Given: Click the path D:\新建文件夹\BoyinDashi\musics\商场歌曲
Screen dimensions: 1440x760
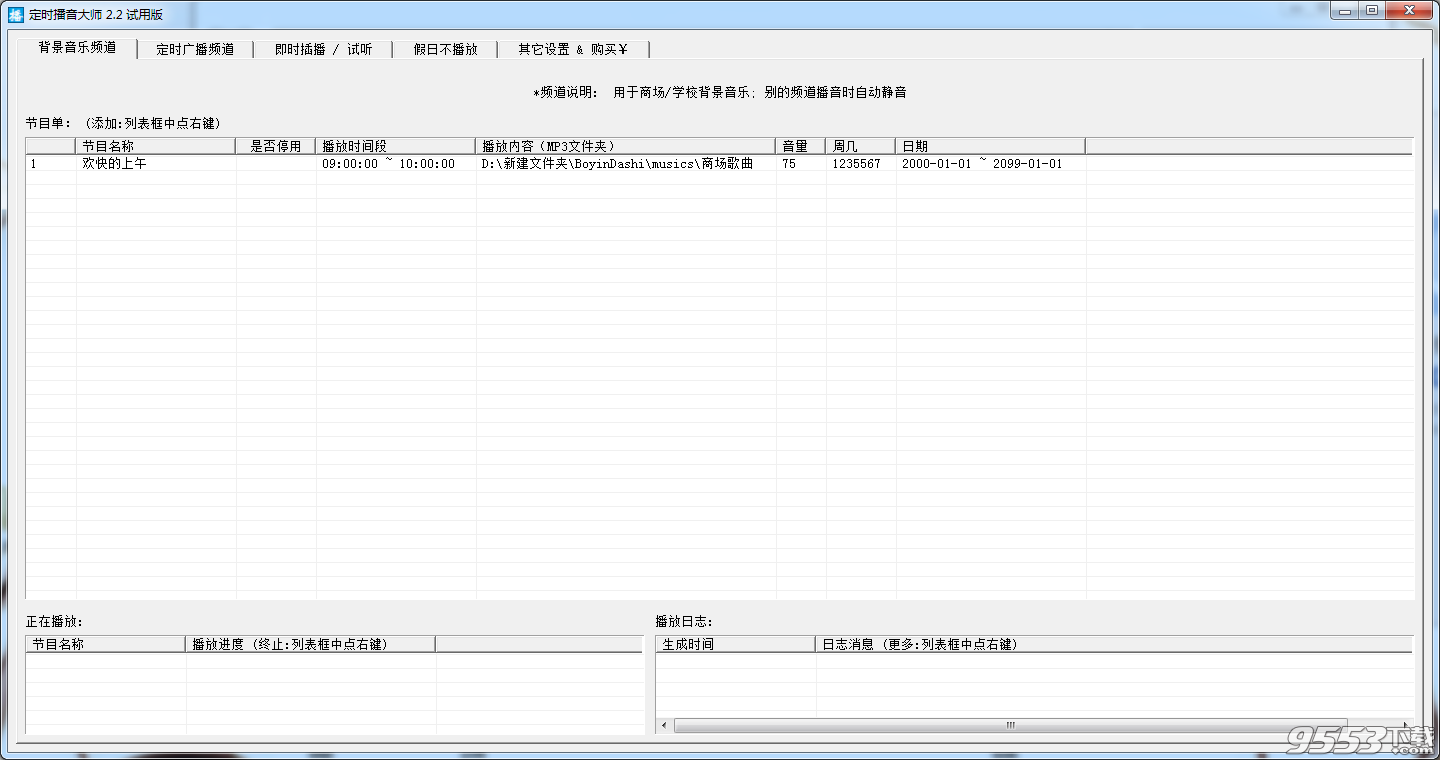Looking at the screenshot, I should pos(617,164).
